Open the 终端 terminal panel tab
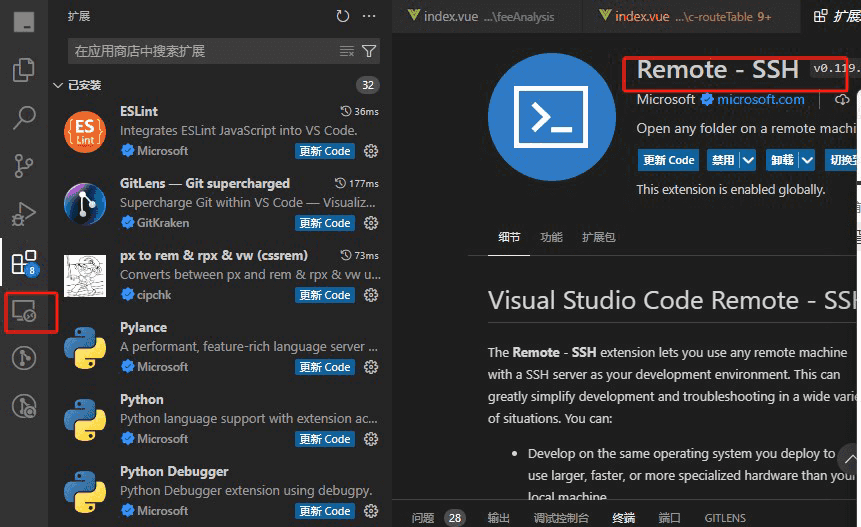 pyautogui.click(x=624, y=518)
